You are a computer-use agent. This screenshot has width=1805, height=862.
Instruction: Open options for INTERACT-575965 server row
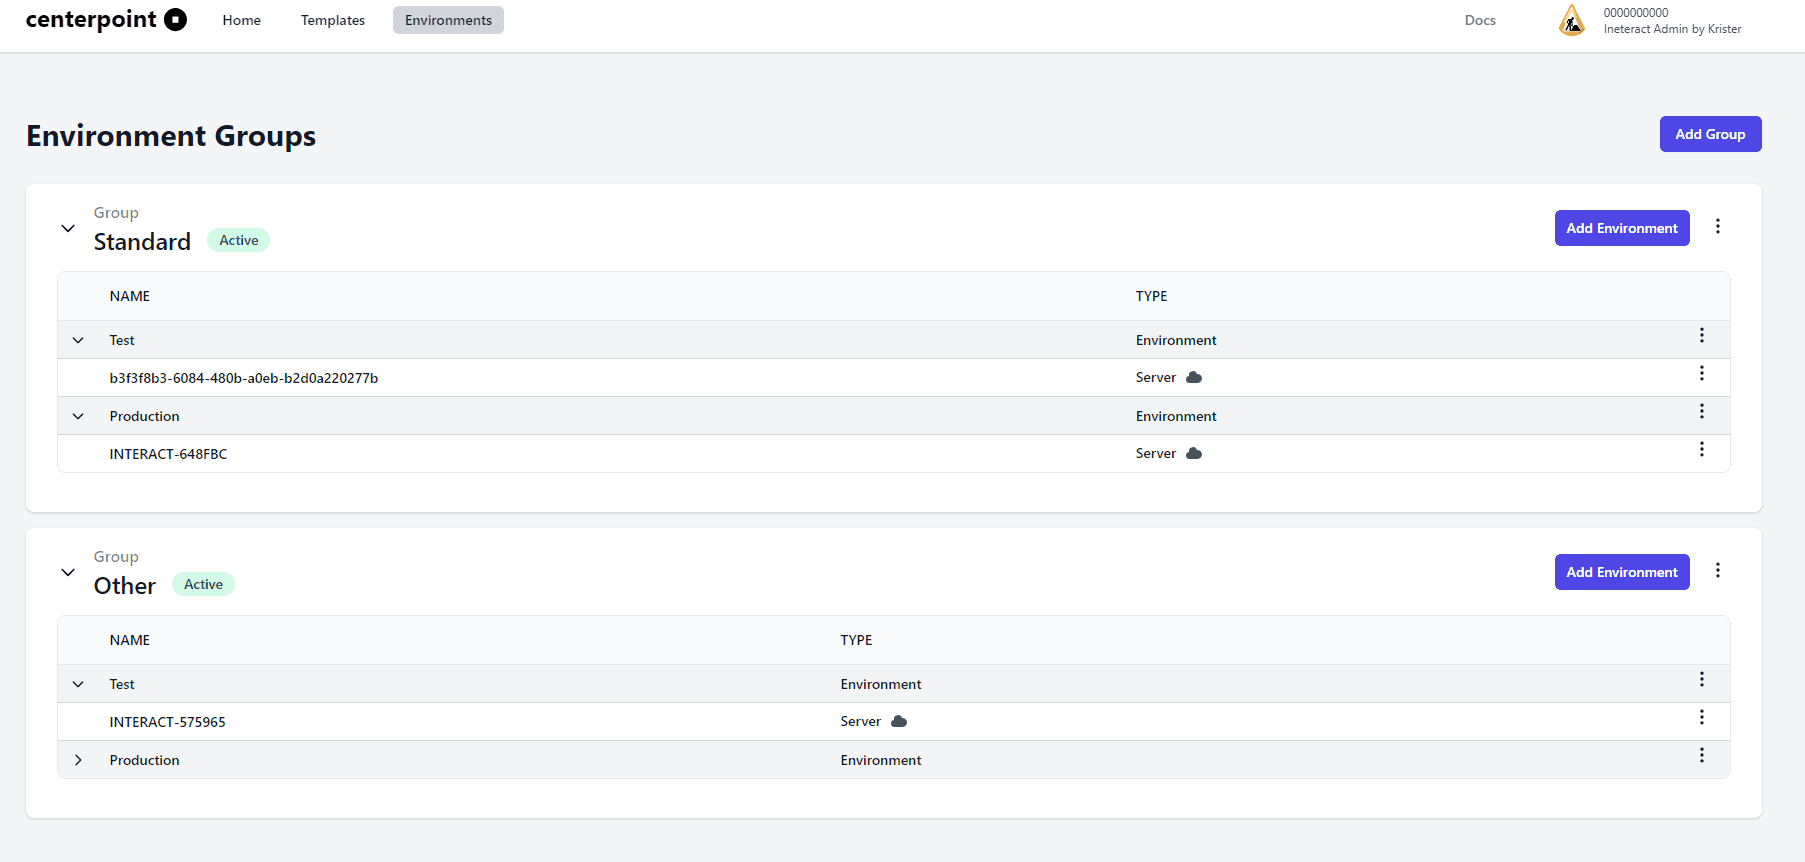[1701, 718]
